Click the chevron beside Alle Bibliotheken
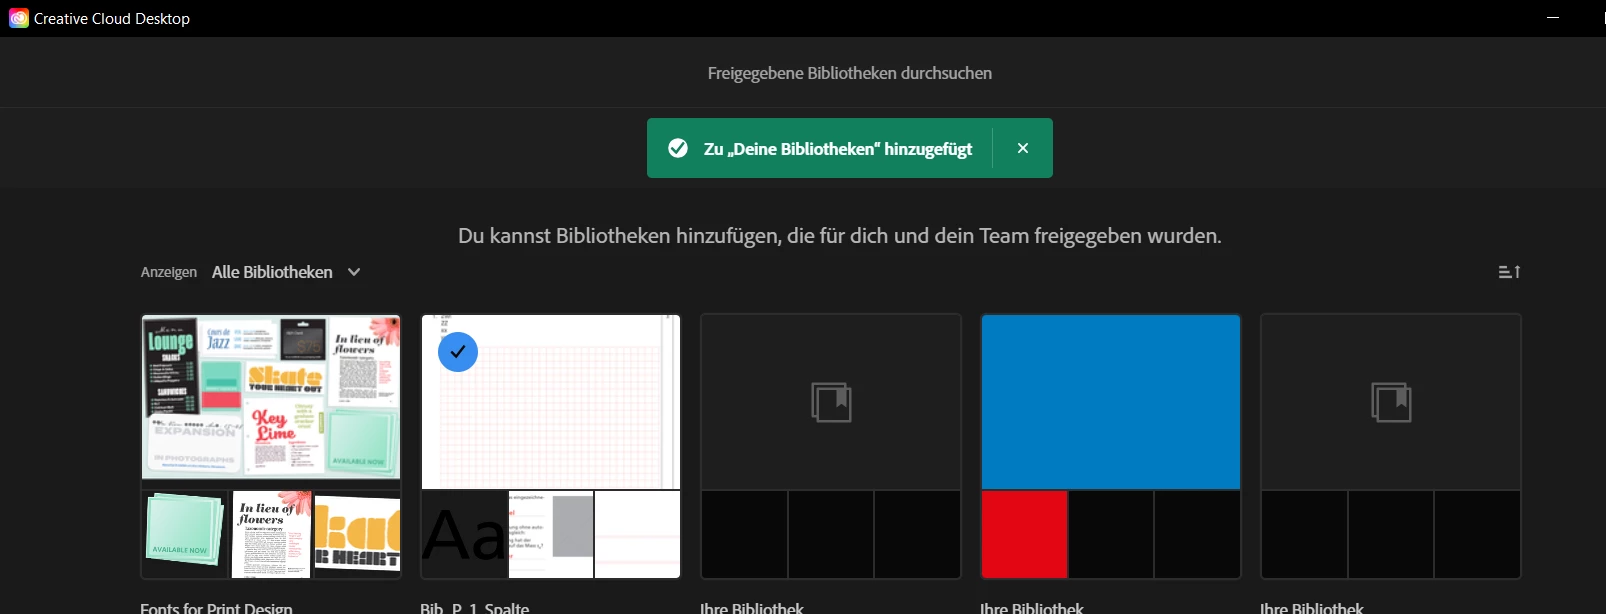 pos(354,272)
